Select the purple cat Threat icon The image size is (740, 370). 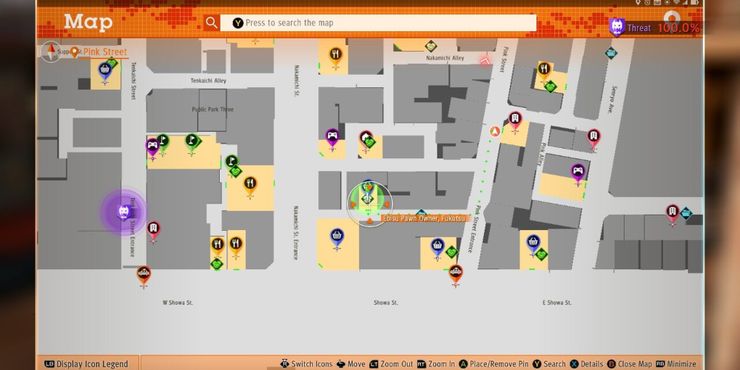pyautogui.click(x=616, y=27)
